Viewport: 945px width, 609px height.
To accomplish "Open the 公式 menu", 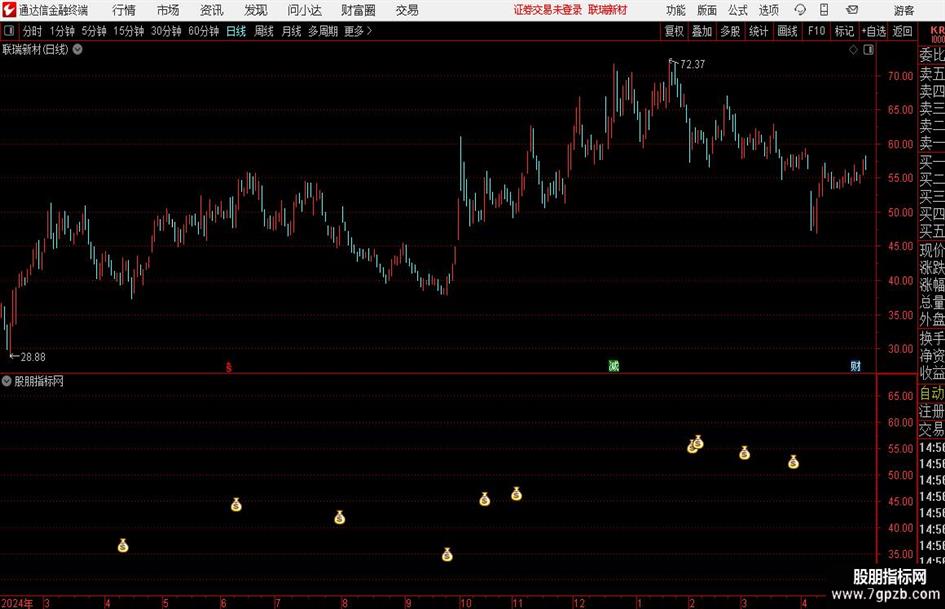I will [737, 10].
